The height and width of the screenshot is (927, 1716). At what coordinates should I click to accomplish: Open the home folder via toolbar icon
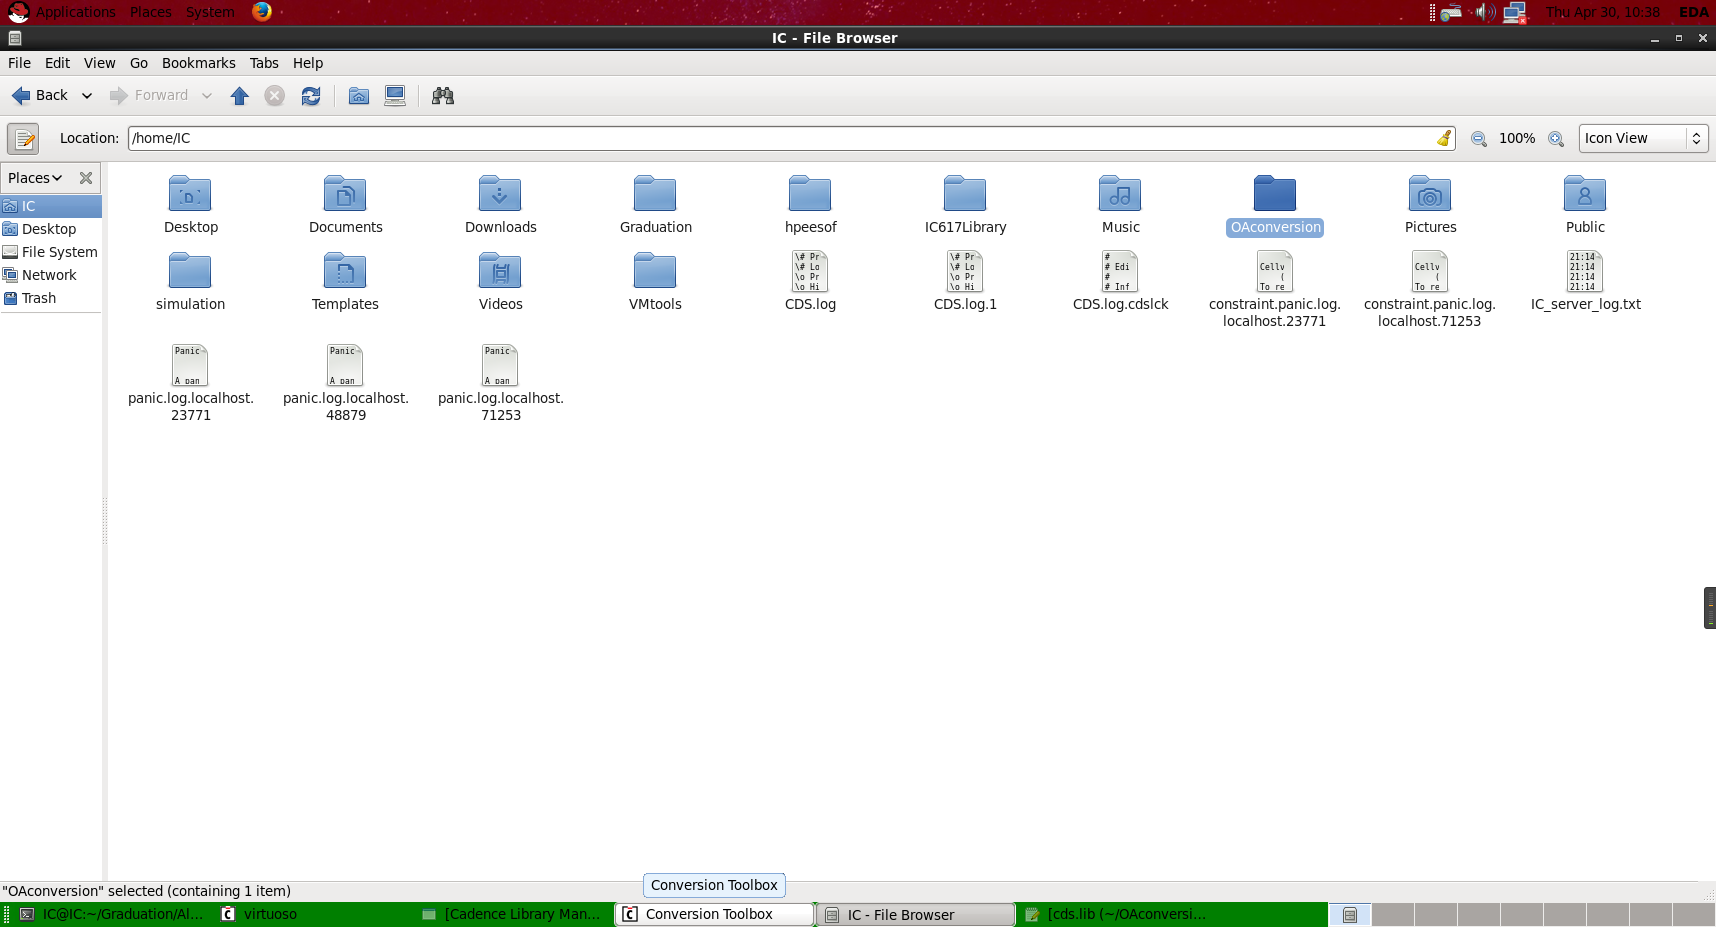357,95
